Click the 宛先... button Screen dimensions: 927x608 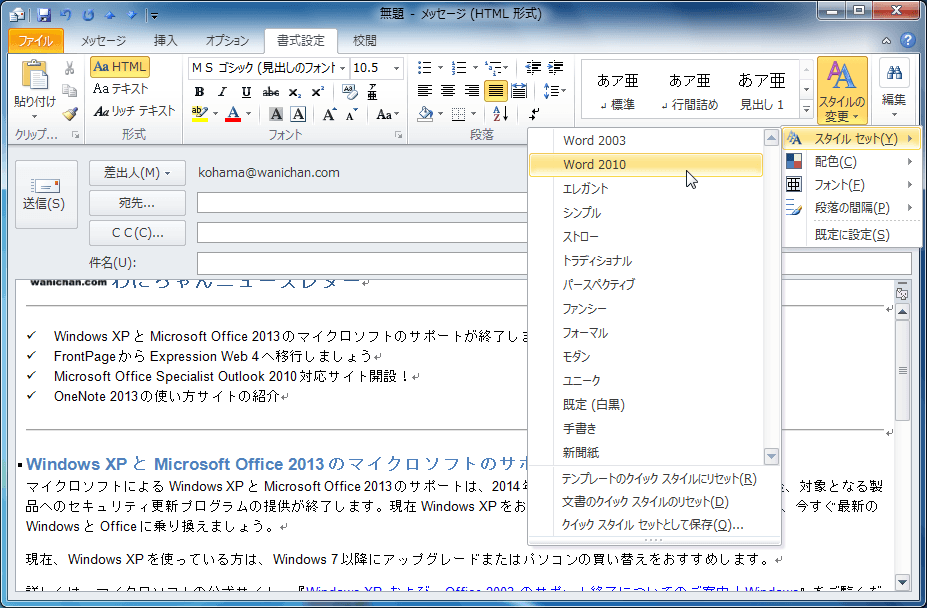tap(137, 203)
